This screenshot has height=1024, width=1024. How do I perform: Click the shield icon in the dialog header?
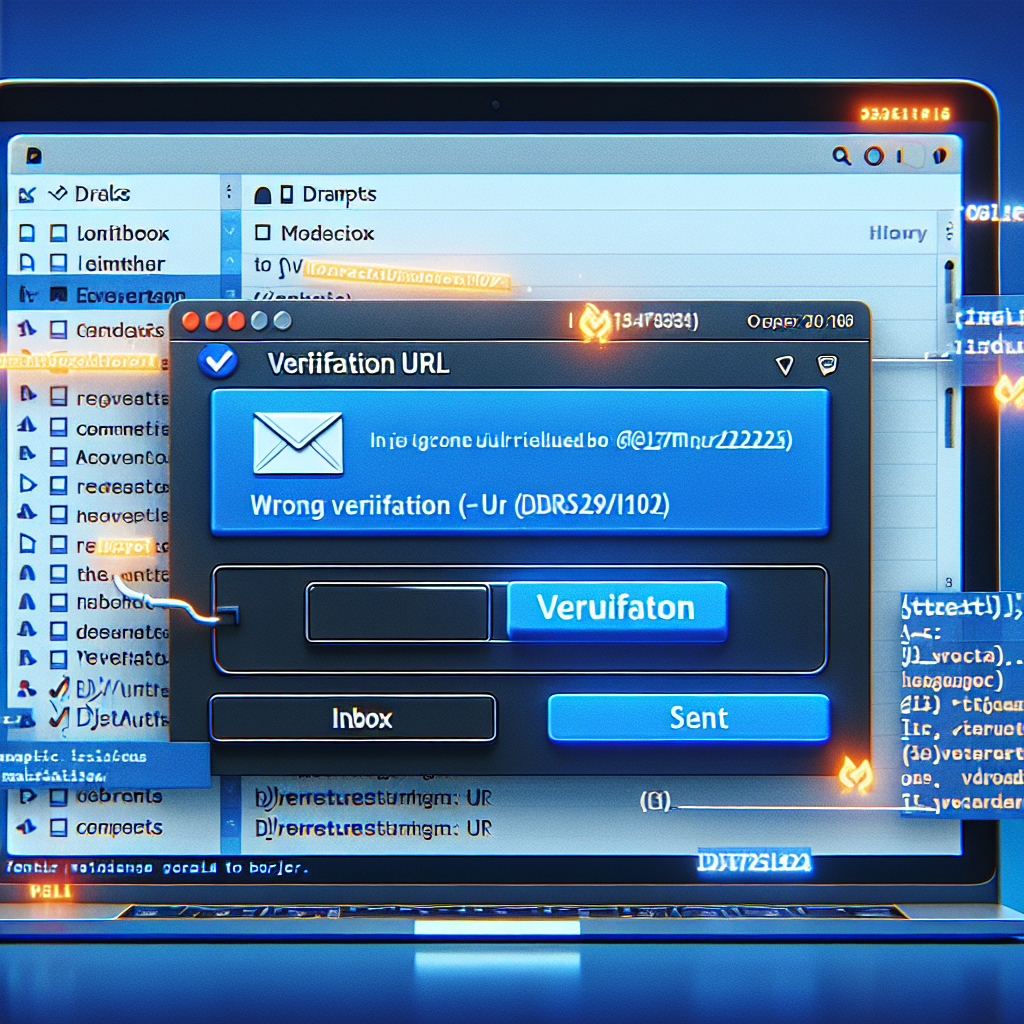(x=785, y=365)
